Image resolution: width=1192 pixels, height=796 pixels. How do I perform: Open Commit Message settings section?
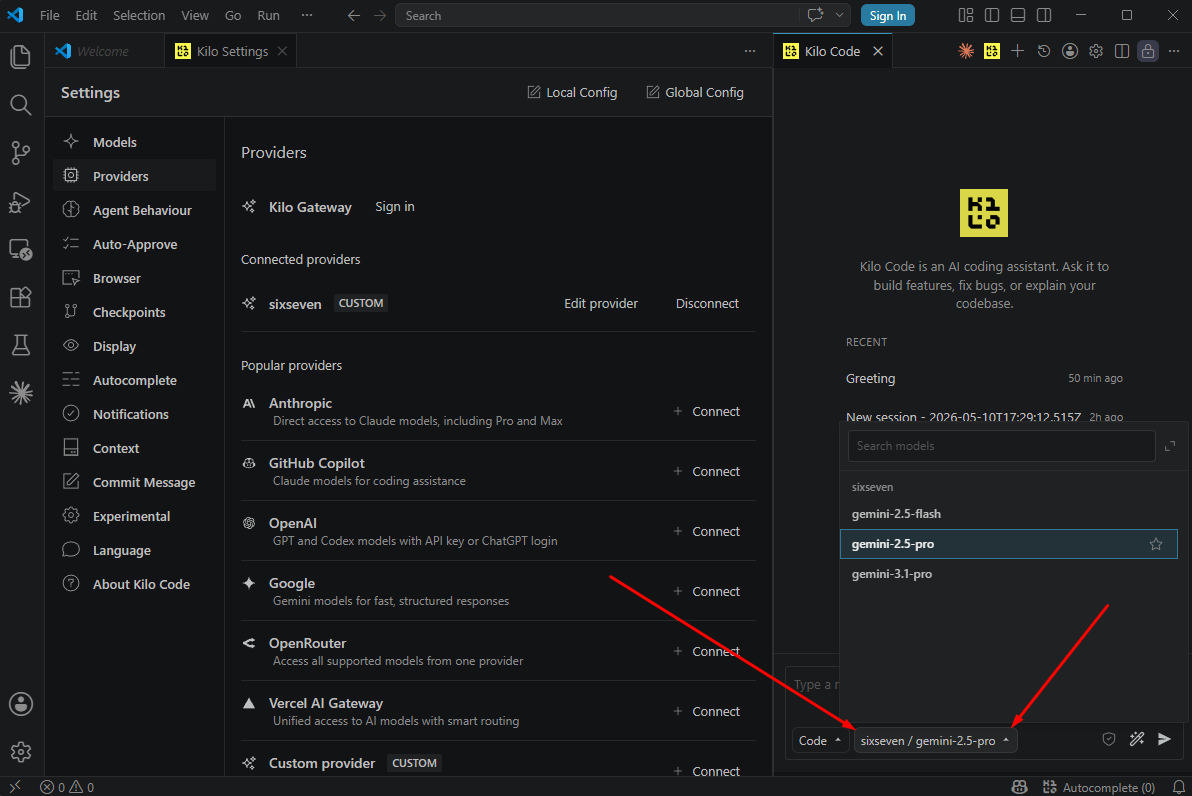135,482
